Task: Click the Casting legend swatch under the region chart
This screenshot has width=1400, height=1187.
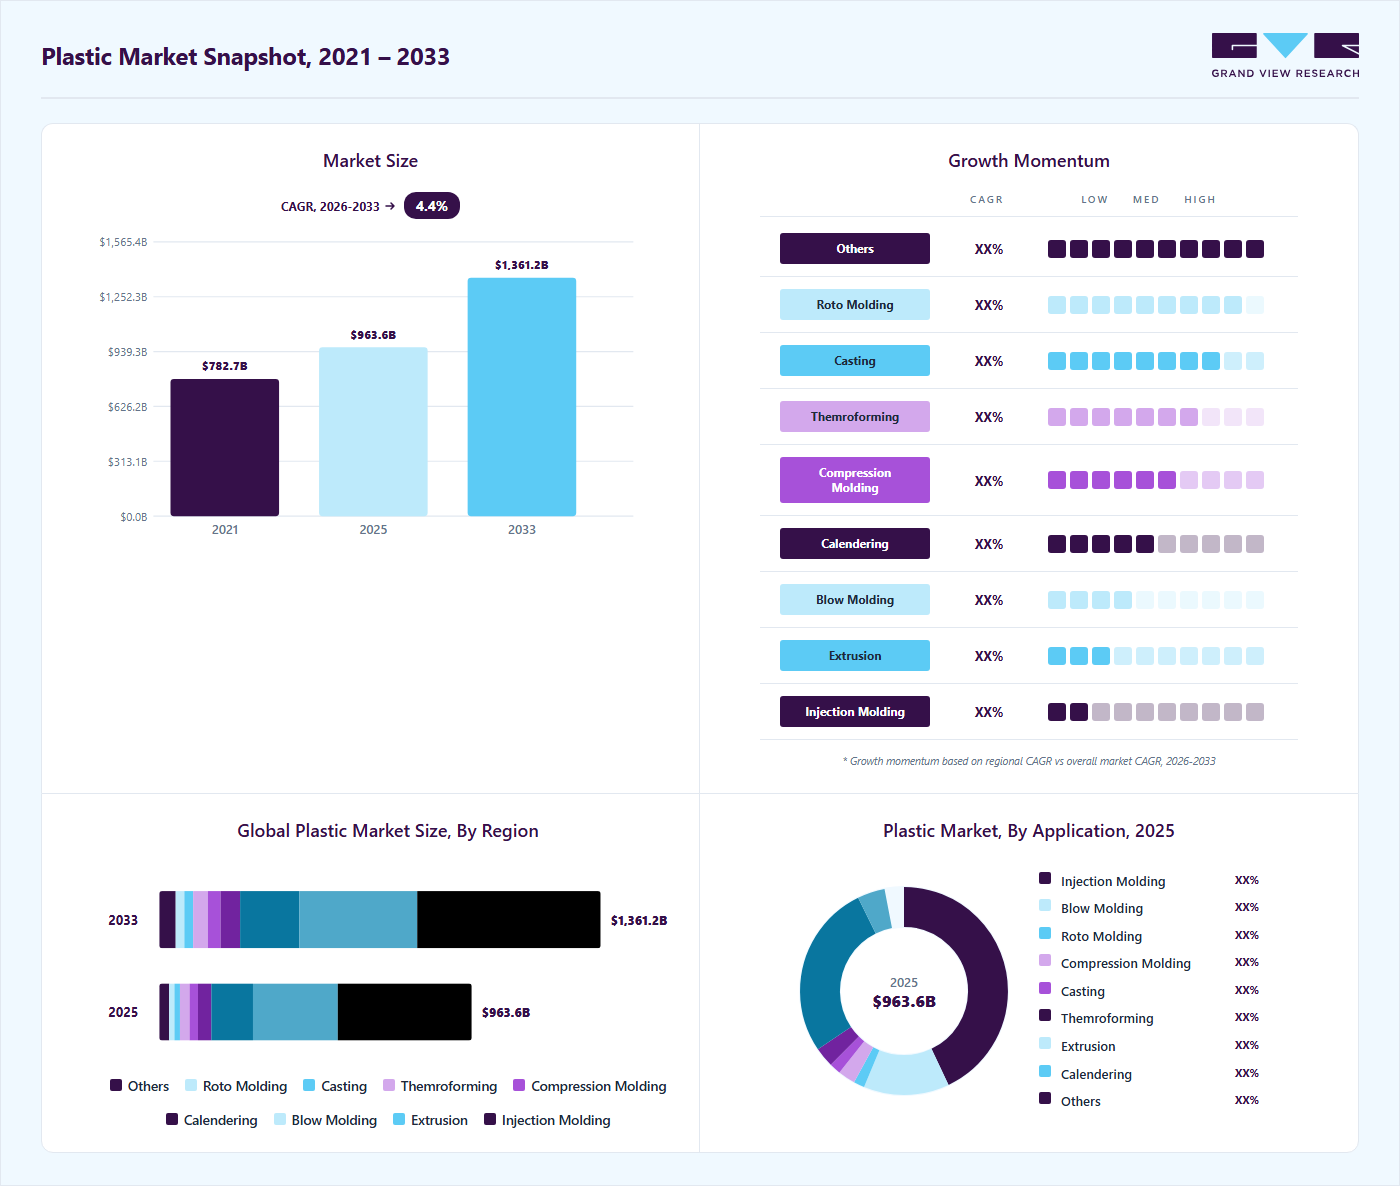Action: click(309, 1085)
